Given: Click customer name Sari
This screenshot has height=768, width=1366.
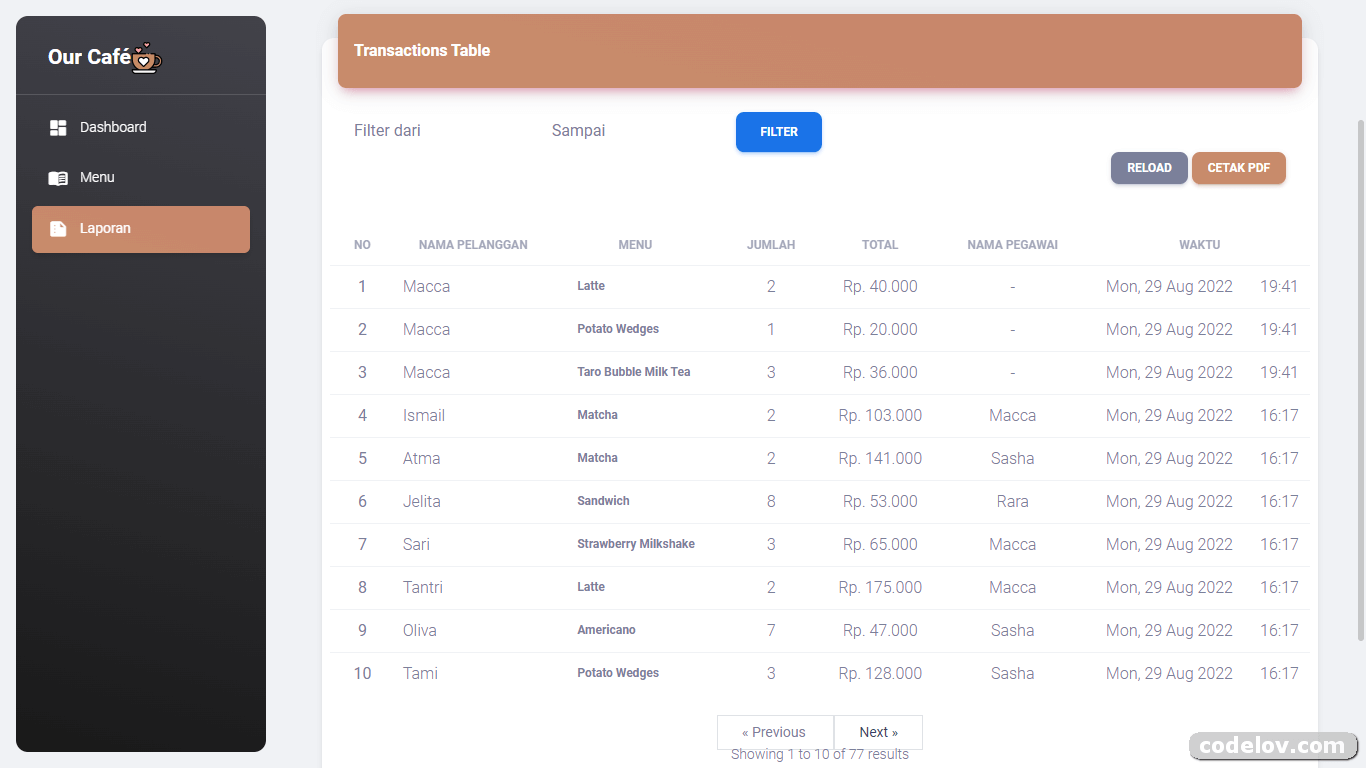Looking at the screenshot, I should tap(417, 544).
